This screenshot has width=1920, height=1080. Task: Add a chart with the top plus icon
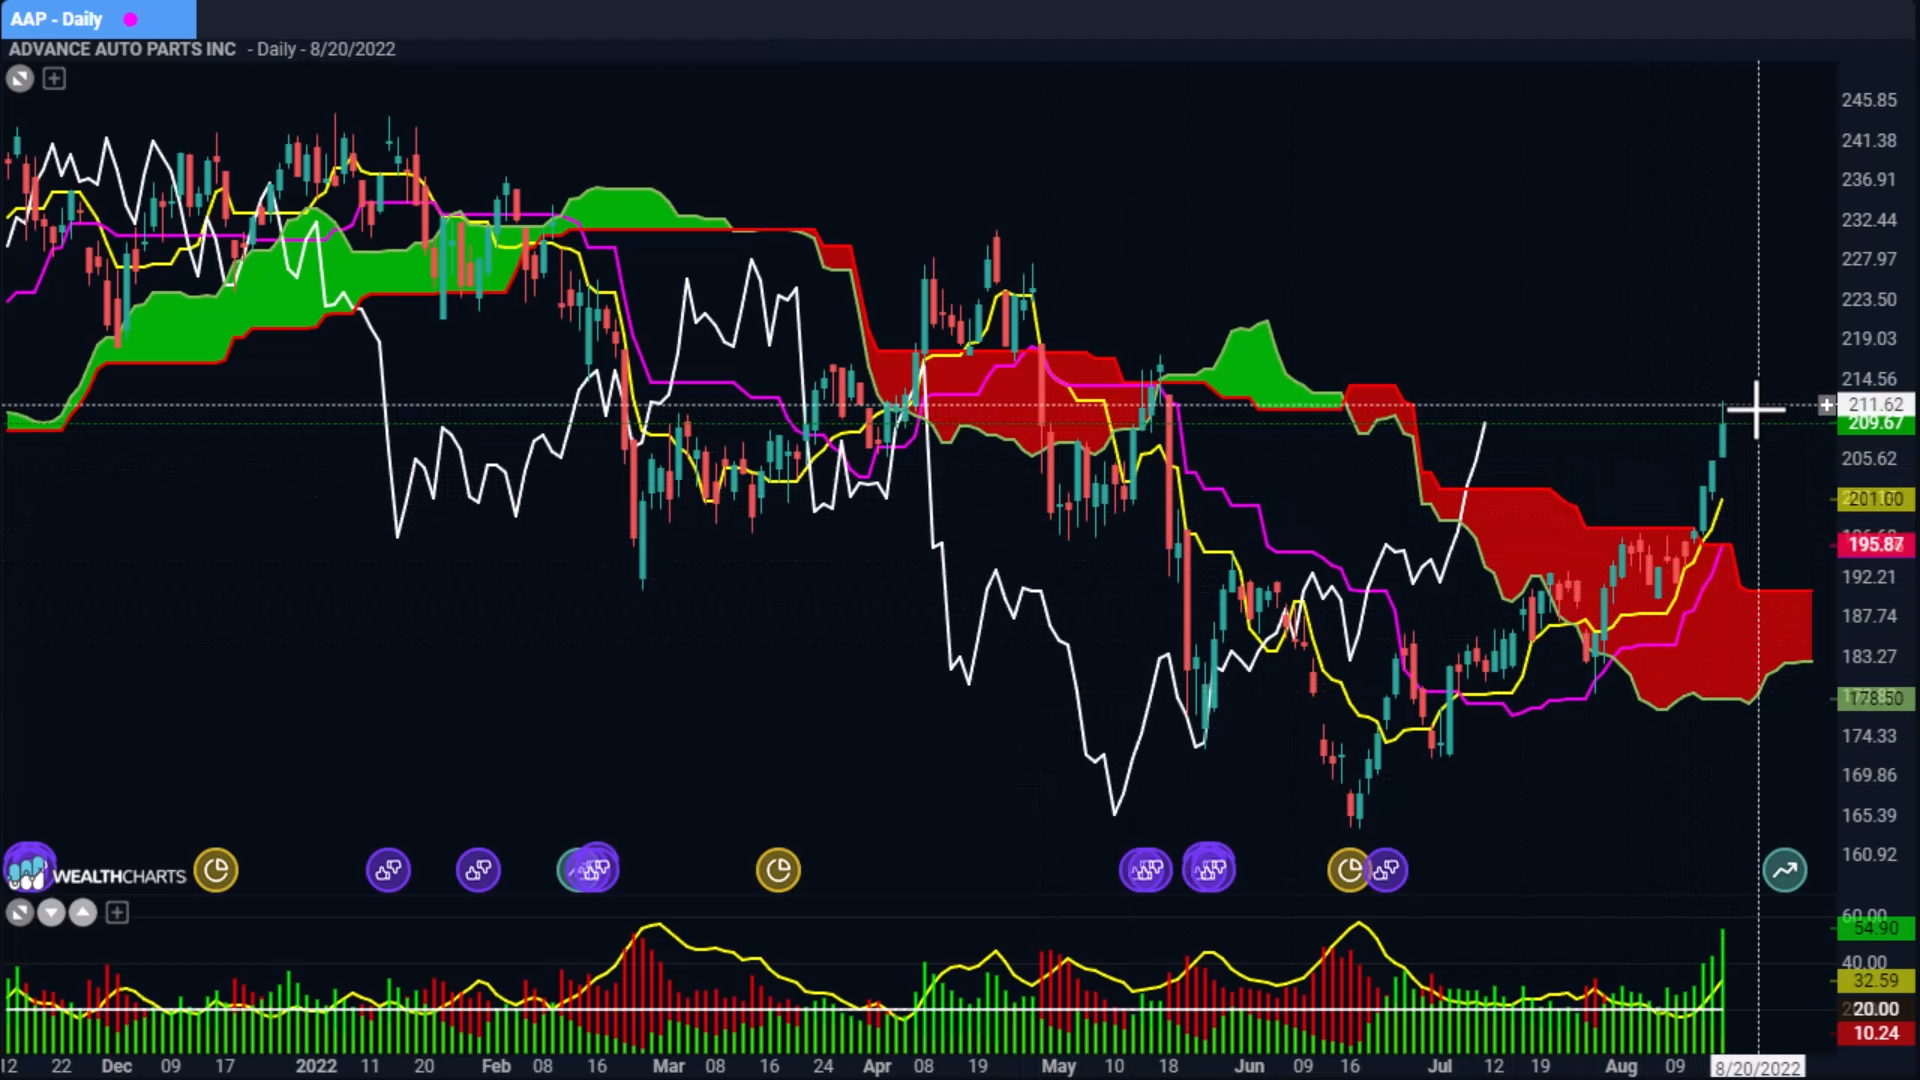[54, 78]
